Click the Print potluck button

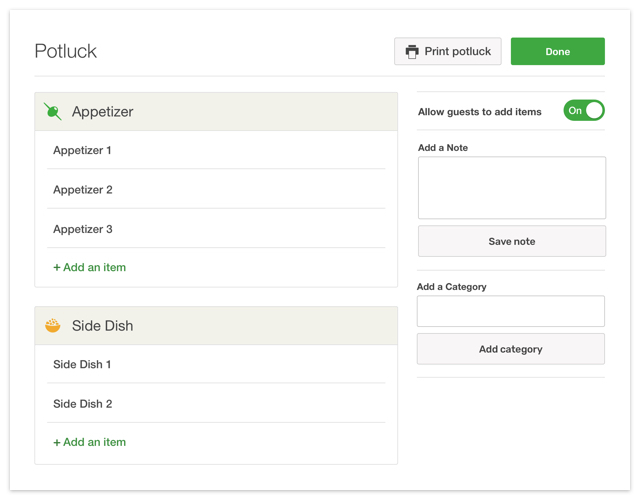[x=447, y=52]
